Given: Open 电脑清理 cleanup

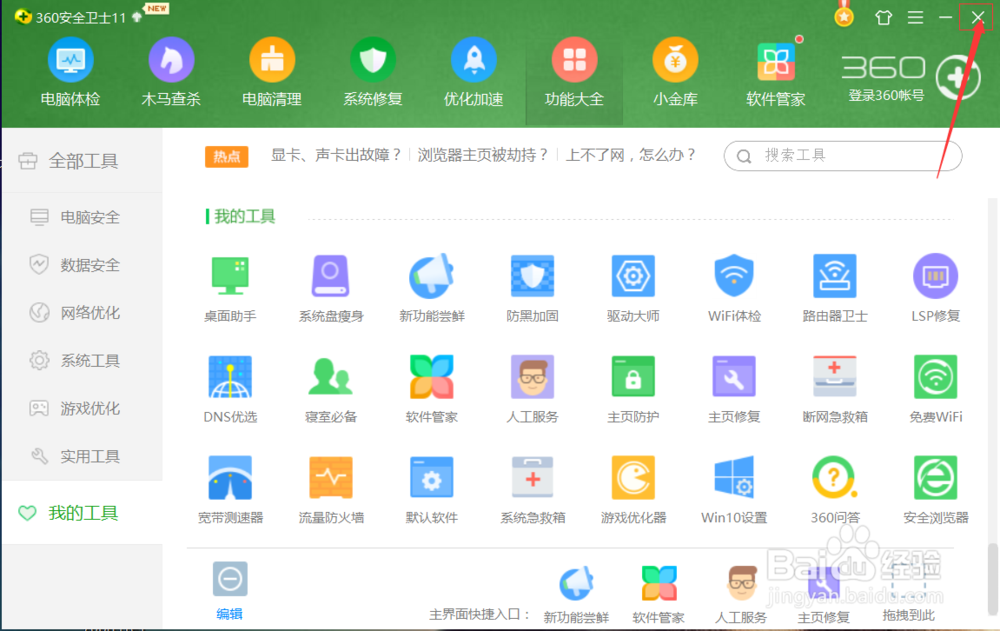Looking at the screenshot, I should (x=272, y=72).
